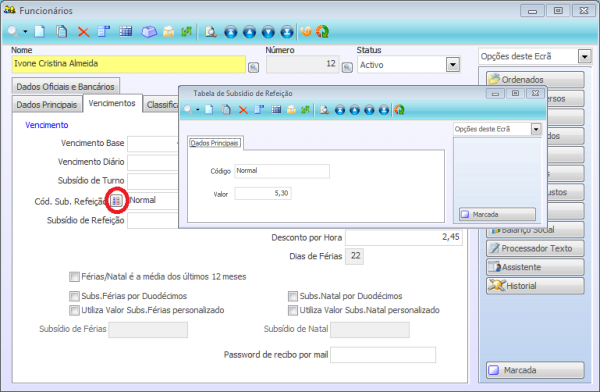Click the Valor field showing 5,30
This screenshot has height=392, width=600.
[263, 193]
